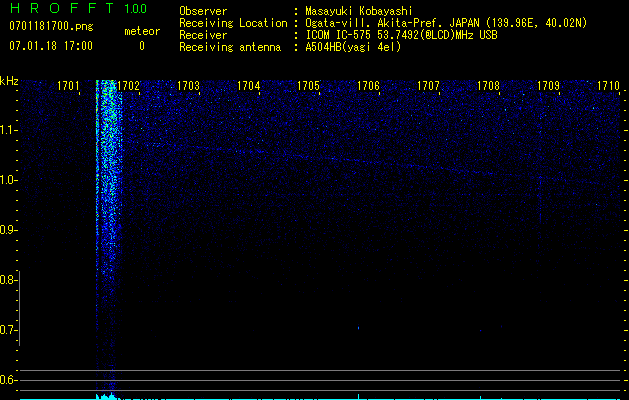This screenshot has height=400, width=629.
Task: Click the kHz axis unit label
Action: pos(9,81)
